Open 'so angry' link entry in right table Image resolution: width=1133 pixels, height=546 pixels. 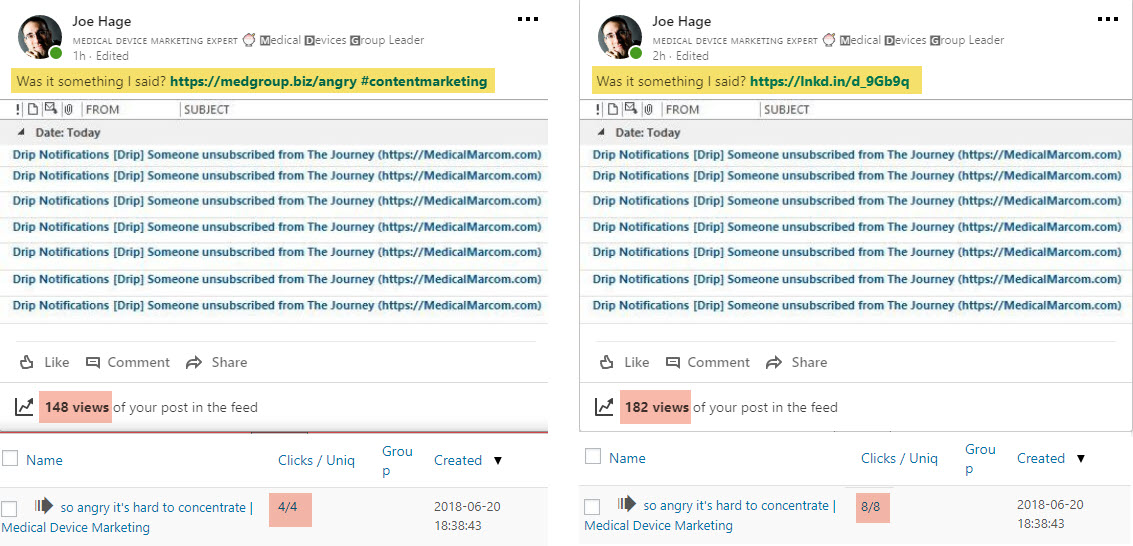click(x=710, y=515)
